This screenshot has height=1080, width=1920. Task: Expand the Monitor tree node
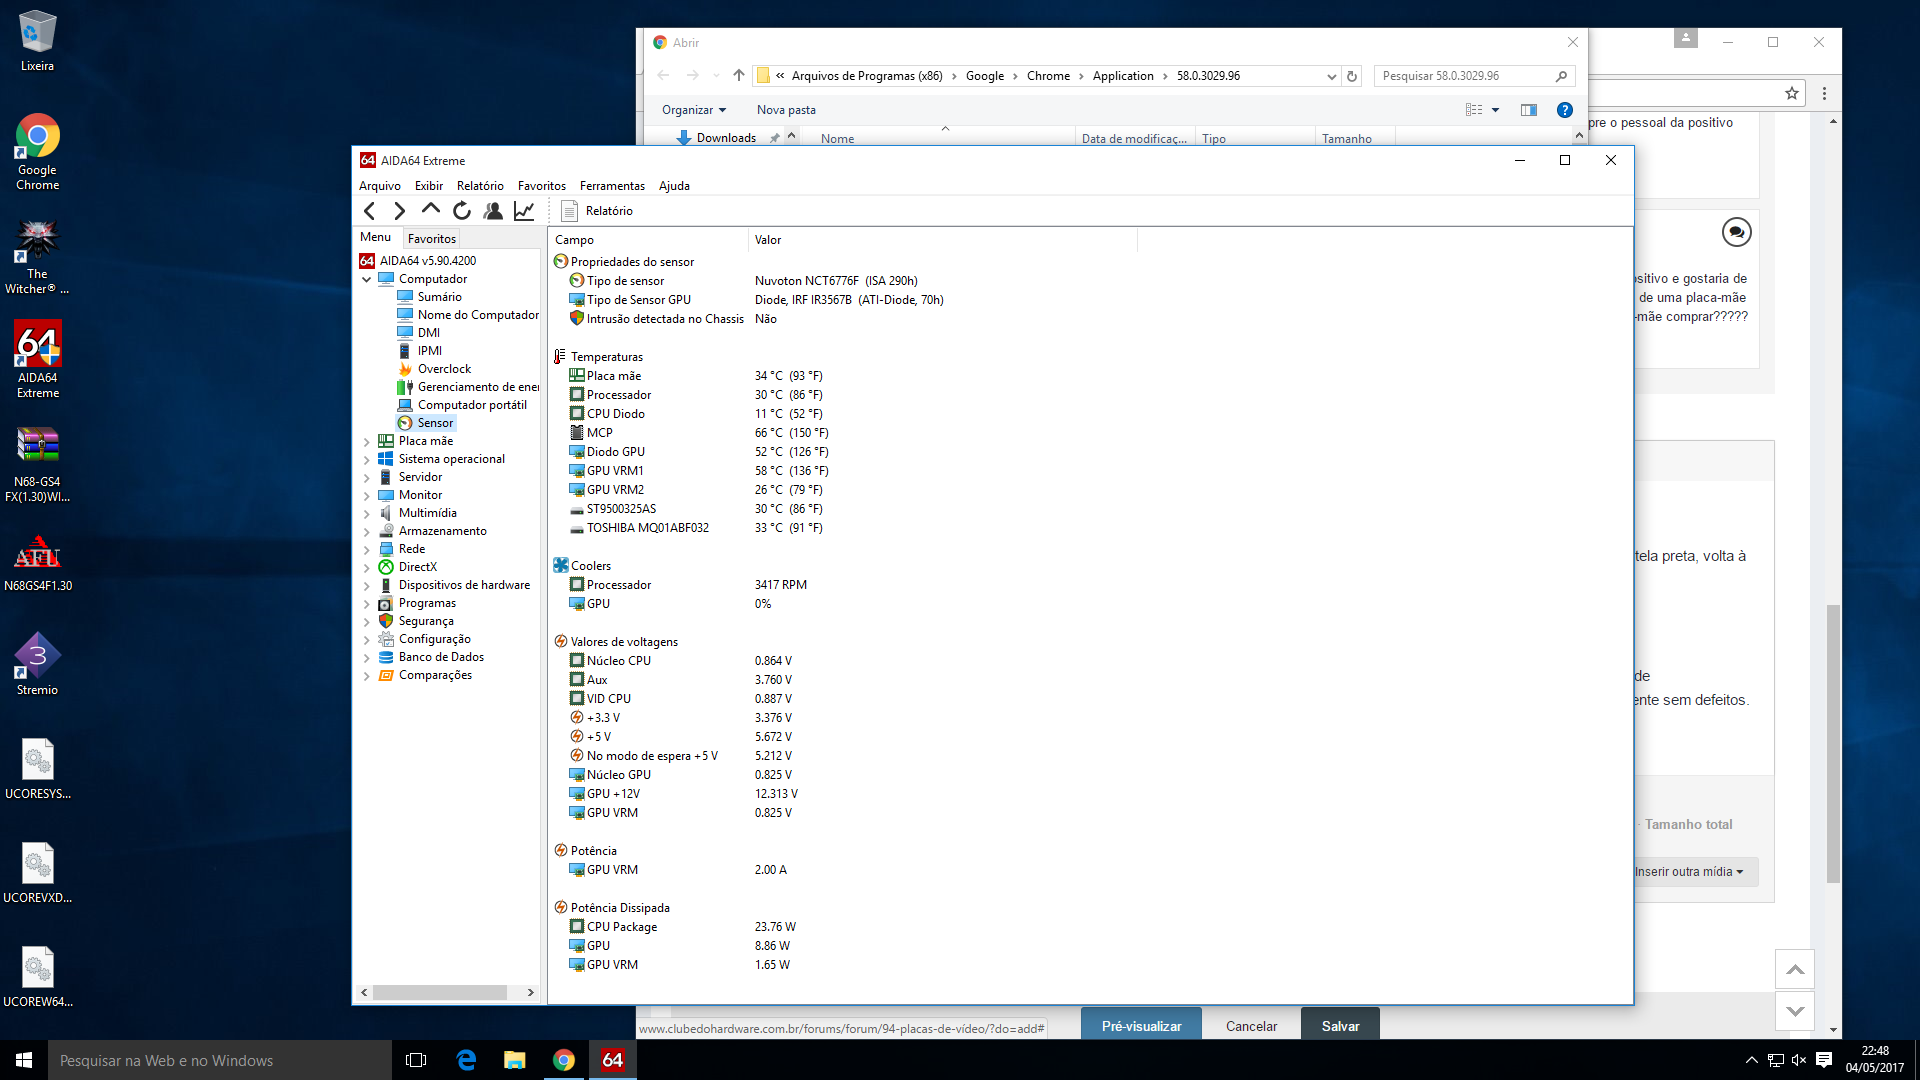point(366,495)
